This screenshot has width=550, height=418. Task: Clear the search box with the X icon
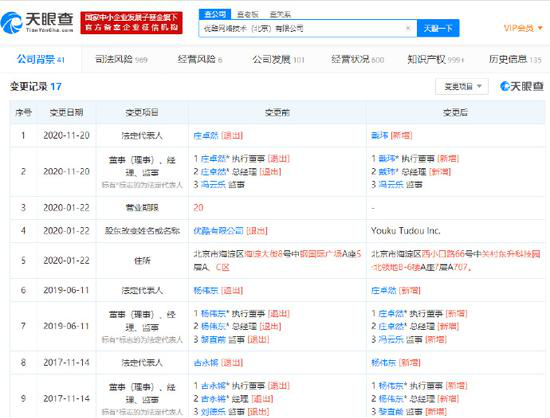click(408, 28)
